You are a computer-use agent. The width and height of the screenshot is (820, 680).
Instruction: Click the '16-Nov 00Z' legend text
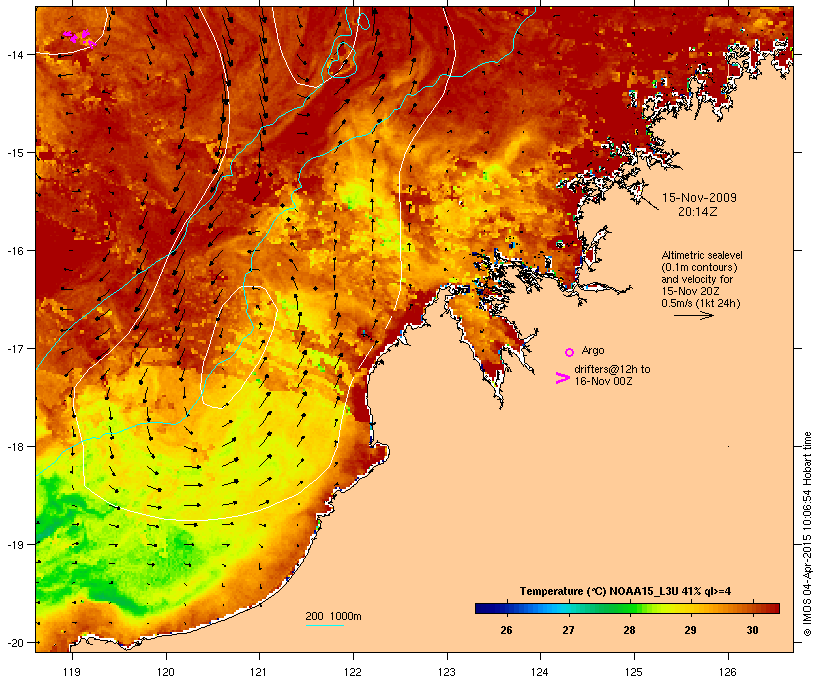(x=603, y=381)
